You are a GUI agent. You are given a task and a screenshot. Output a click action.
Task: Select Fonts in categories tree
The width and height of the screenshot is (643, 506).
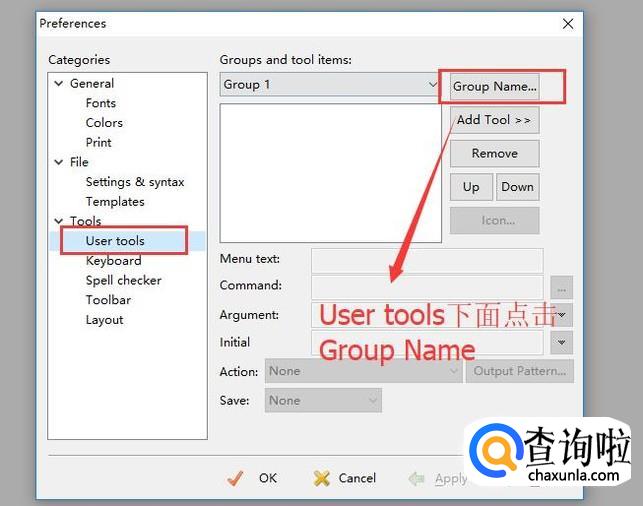click(x=100, y=103)
